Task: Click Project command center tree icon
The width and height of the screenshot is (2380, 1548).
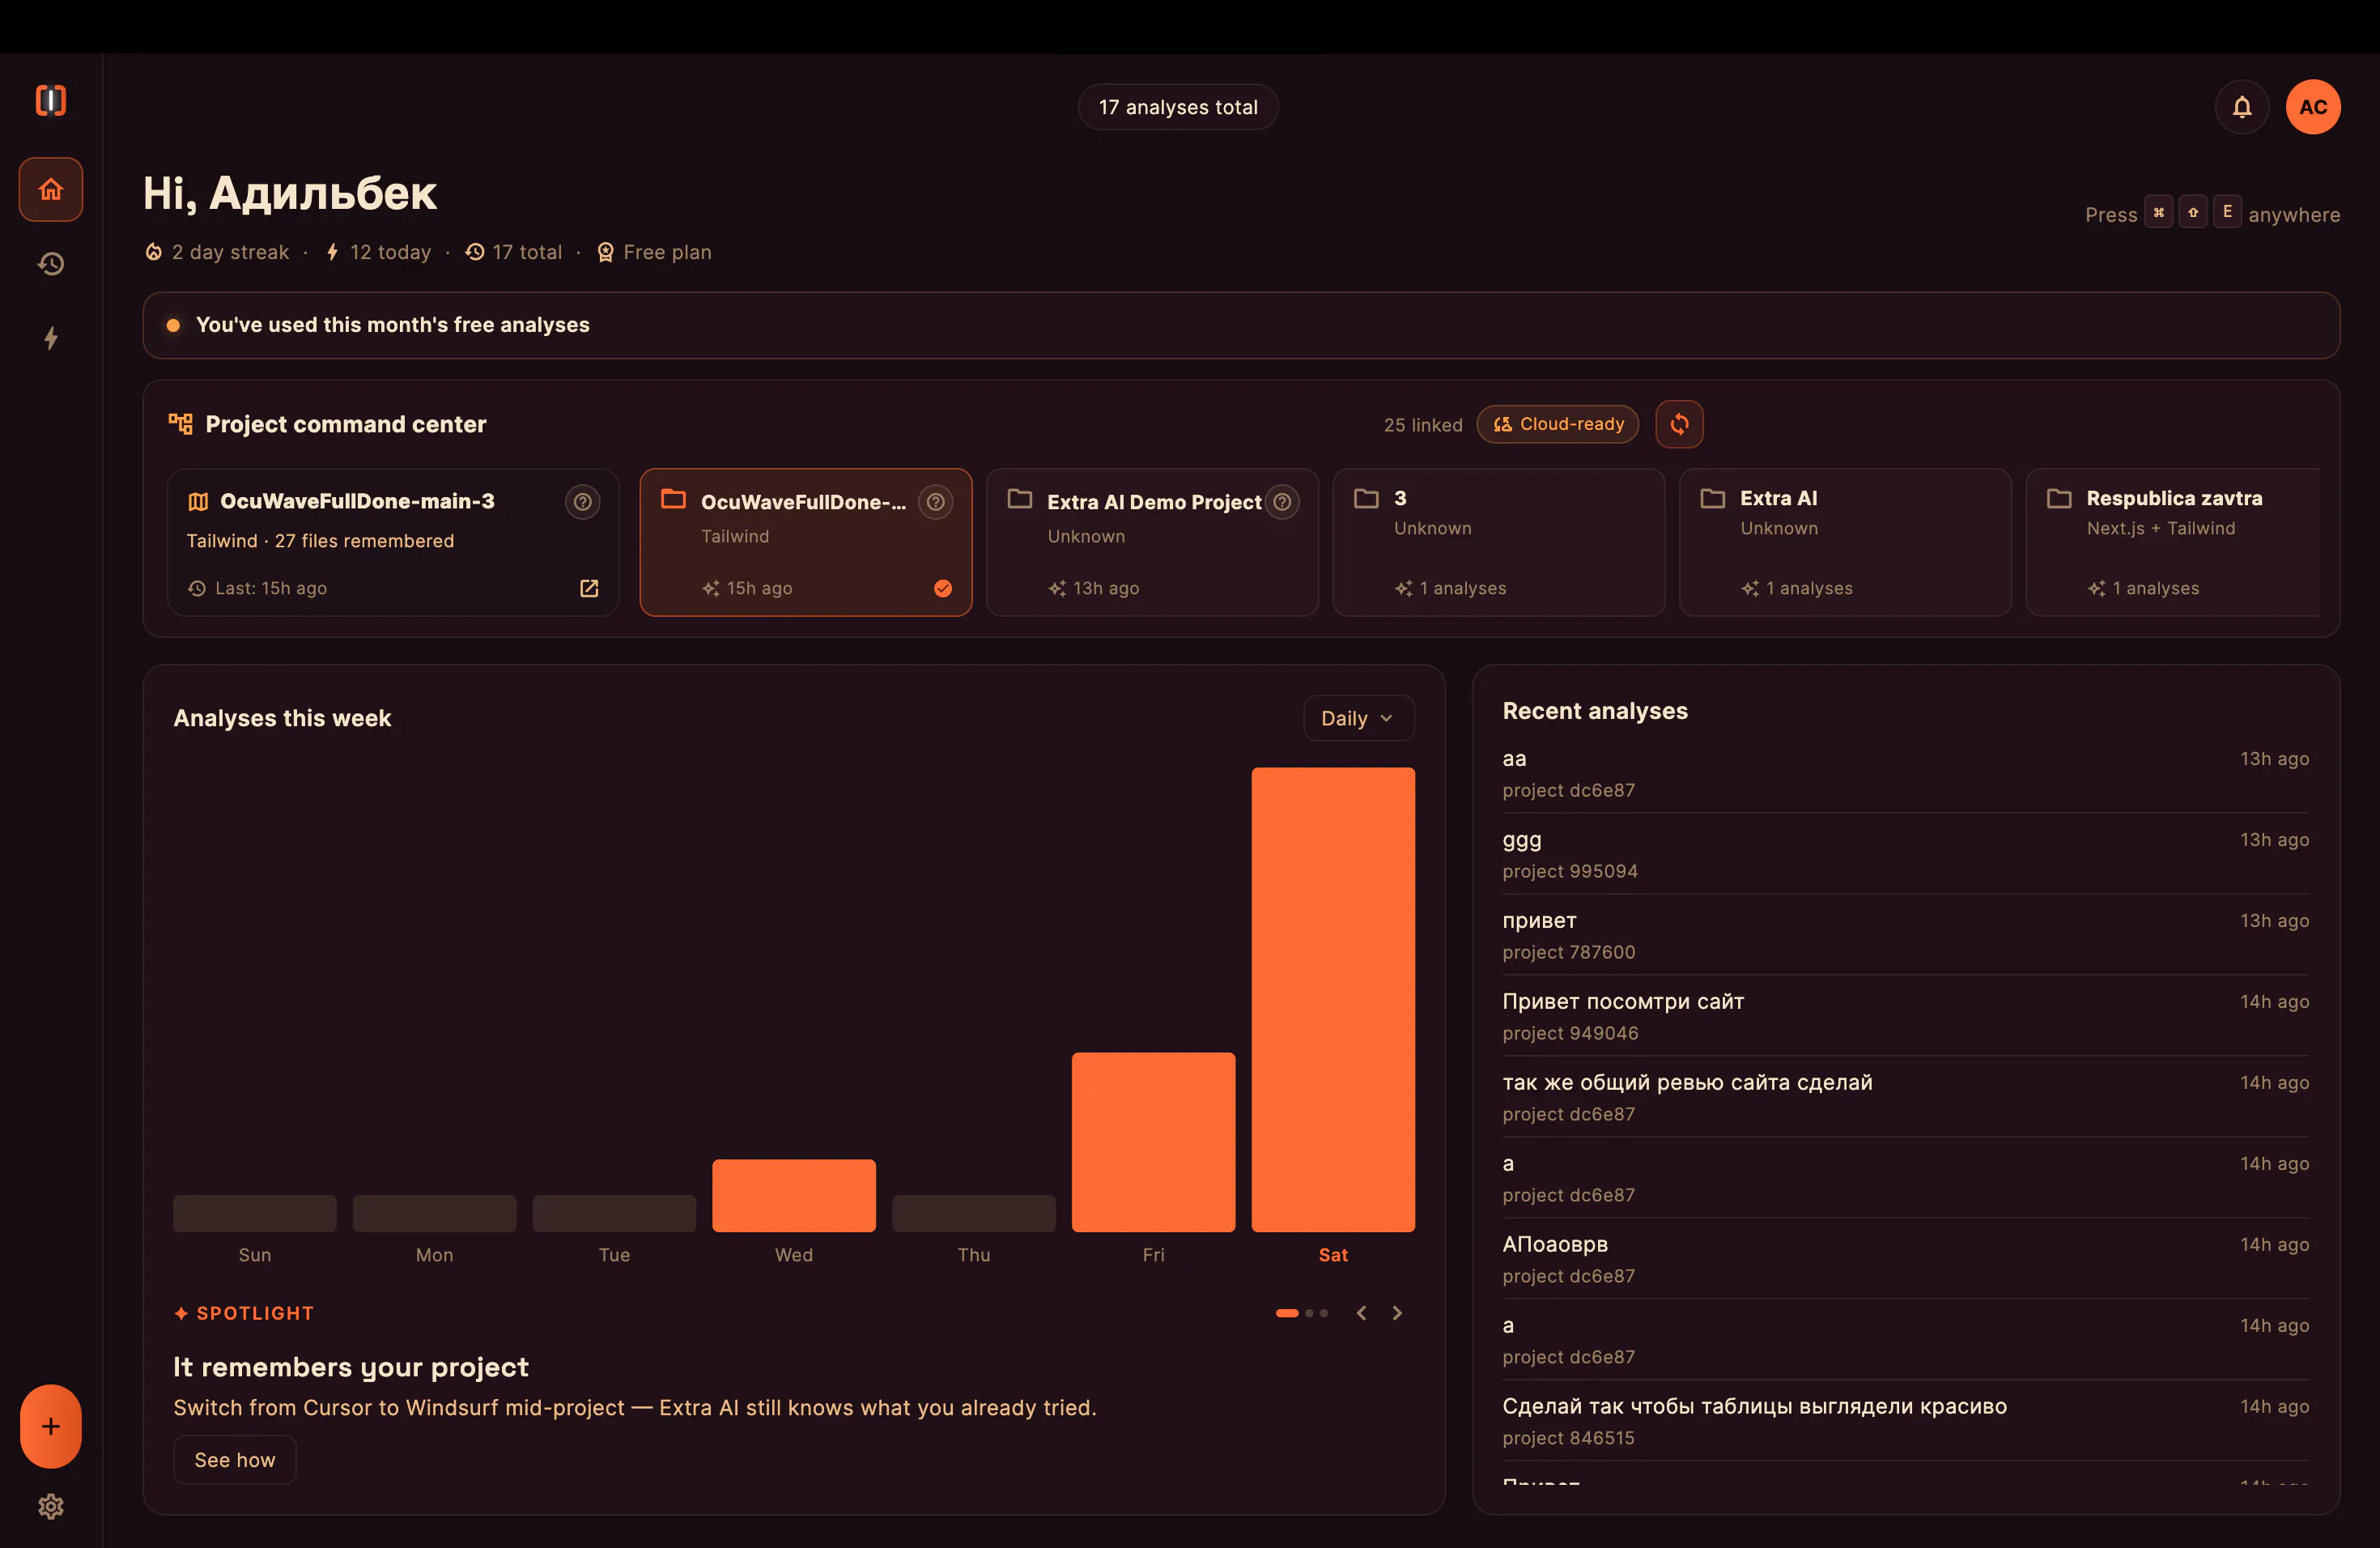Action: coord(180,424)
